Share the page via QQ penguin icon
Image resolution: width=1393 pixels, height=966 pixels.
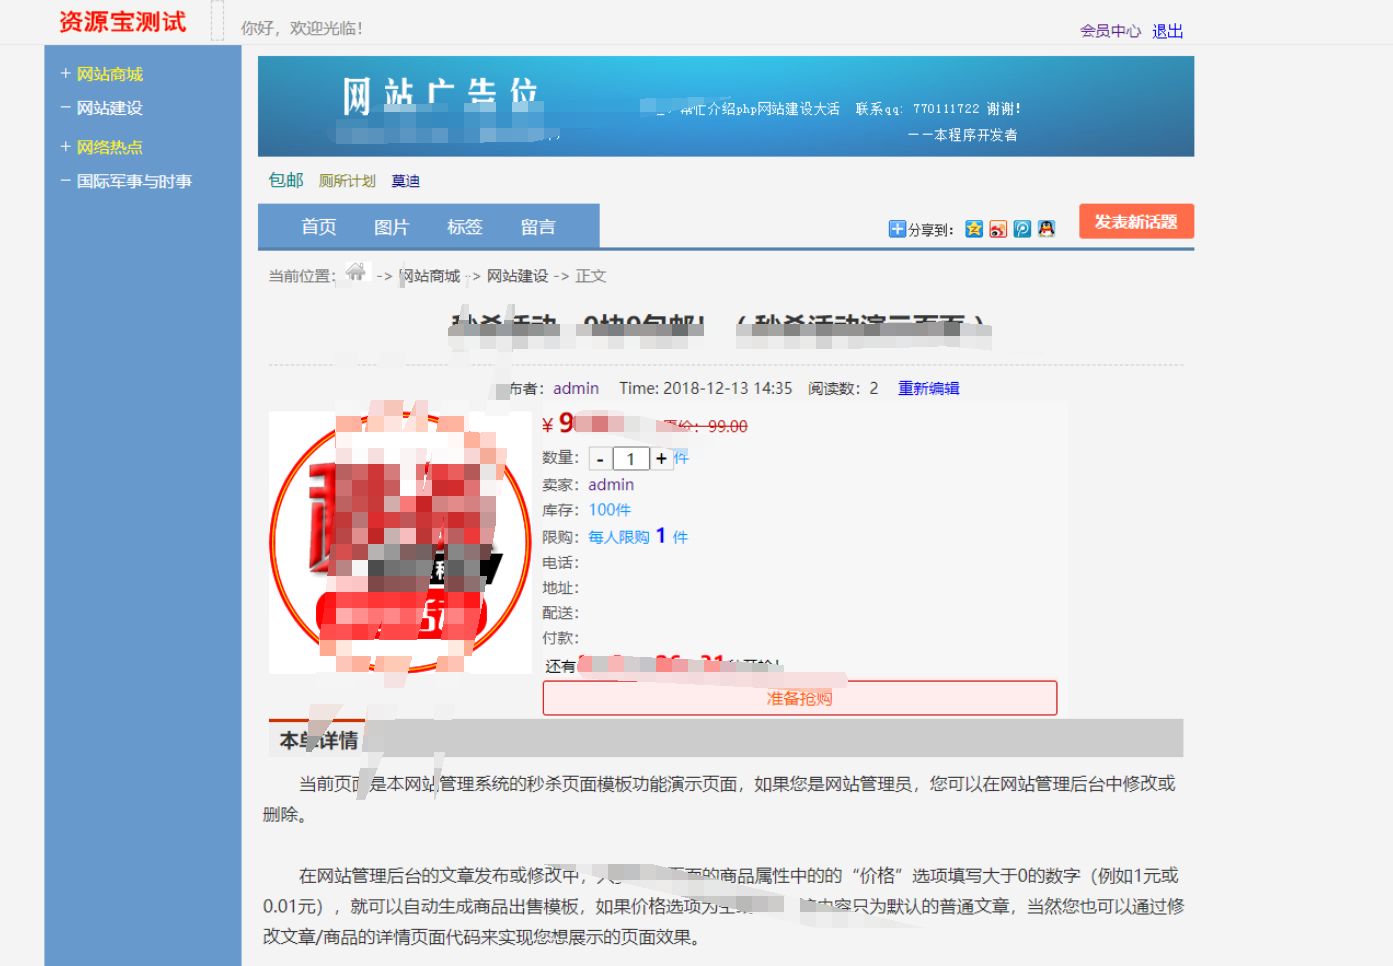[1044, 229]
